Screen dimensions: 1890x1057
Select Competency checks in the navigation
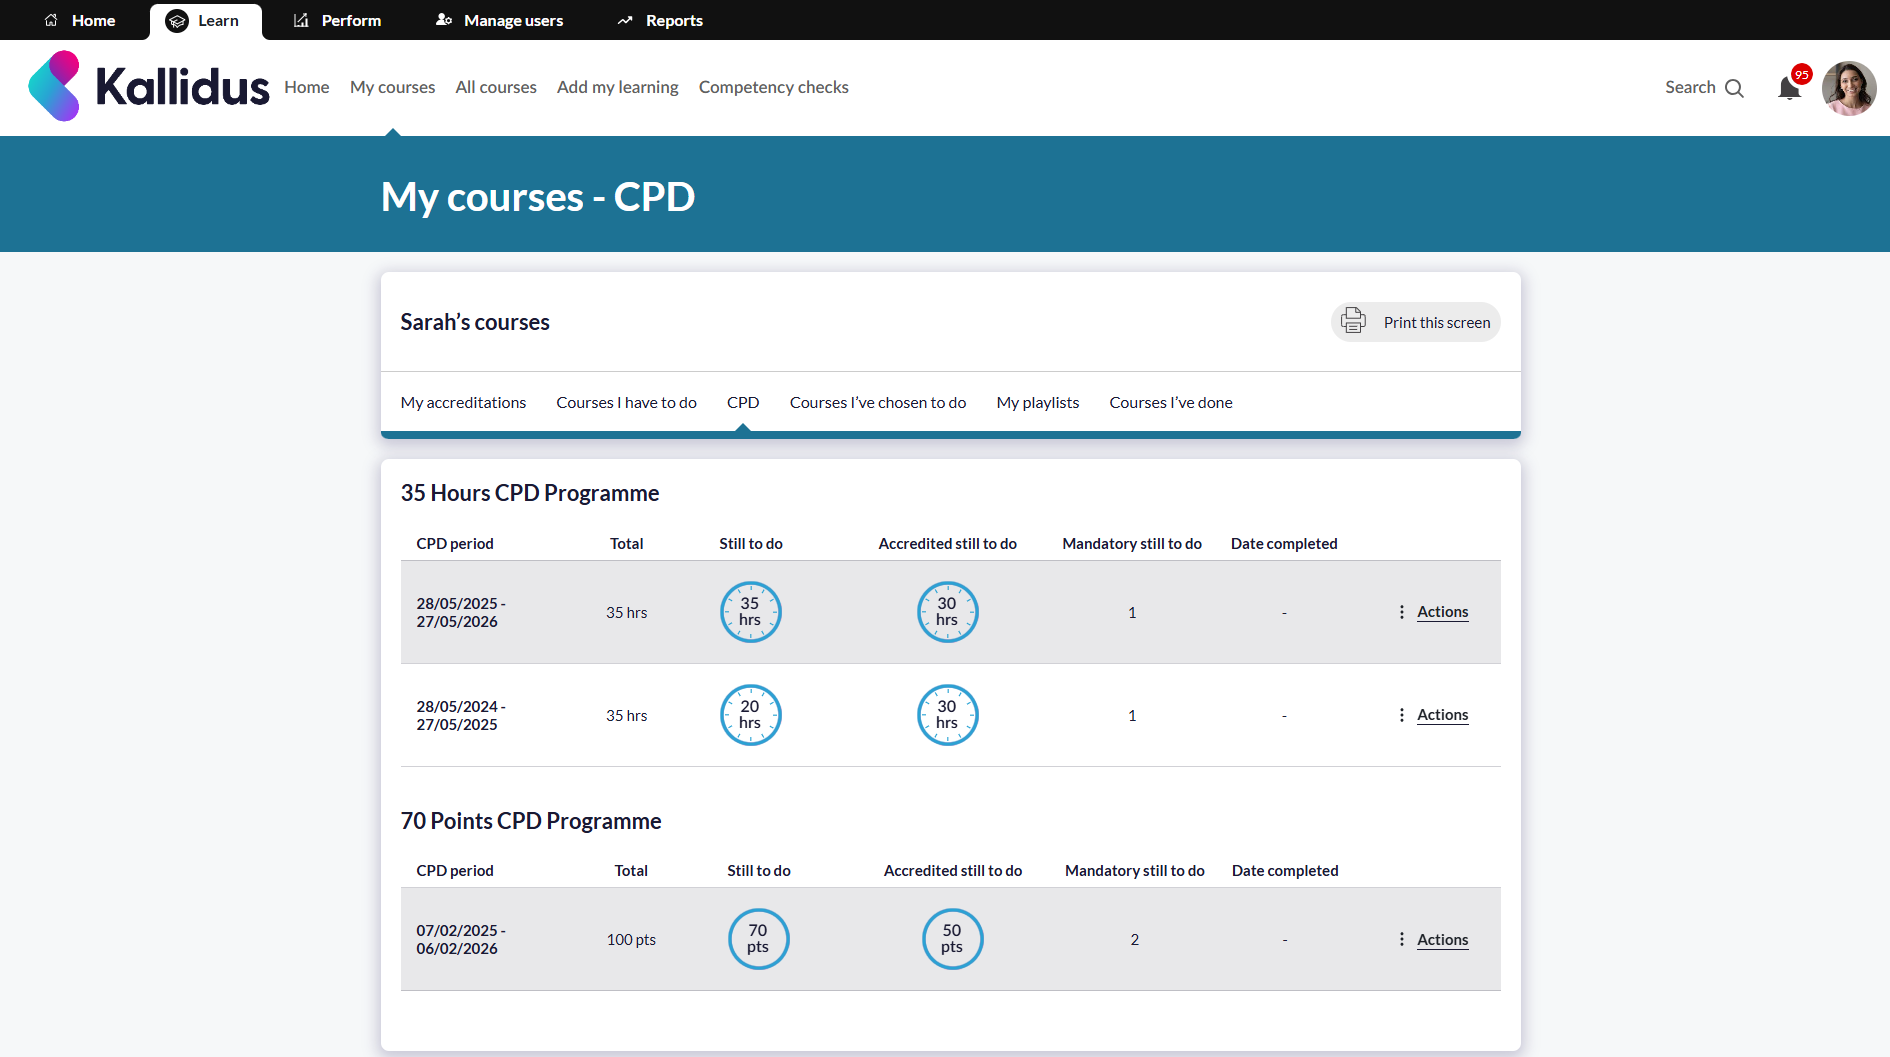coord(773,87)
